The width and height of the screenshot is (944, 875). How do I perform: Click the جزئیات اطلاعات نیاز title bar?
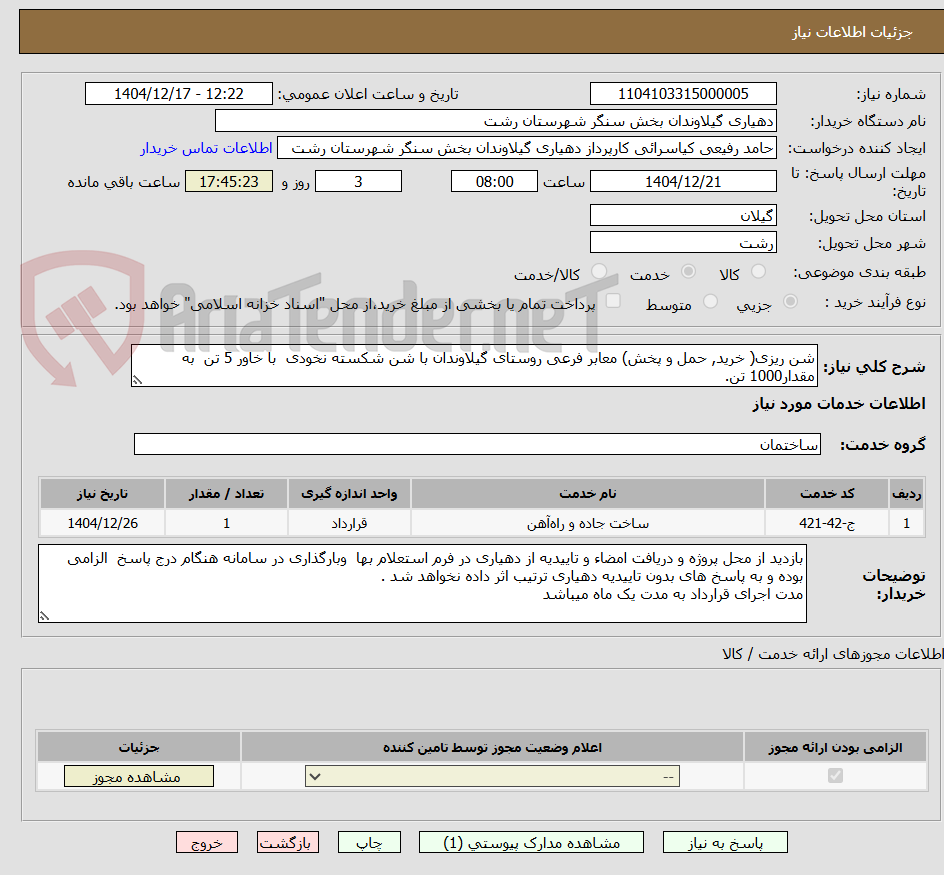481,32
